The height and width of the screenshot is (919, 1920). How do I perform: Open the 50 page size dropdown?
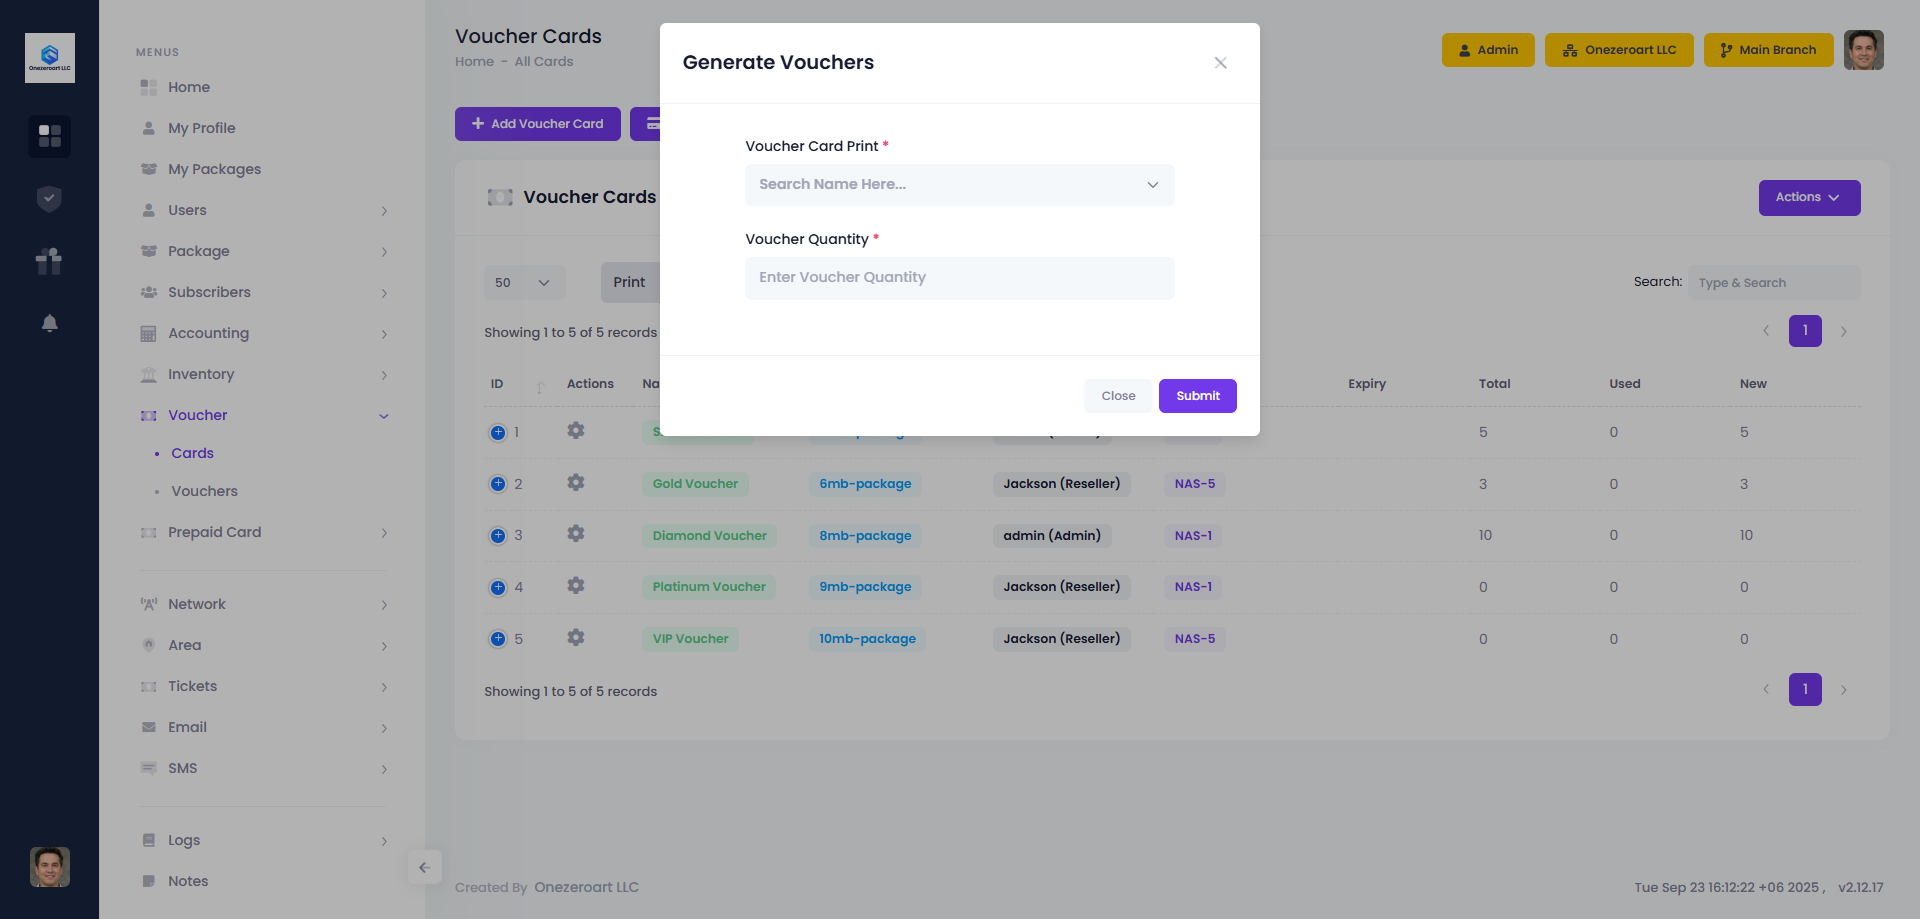pyautogui.click(x=523, y=283)
